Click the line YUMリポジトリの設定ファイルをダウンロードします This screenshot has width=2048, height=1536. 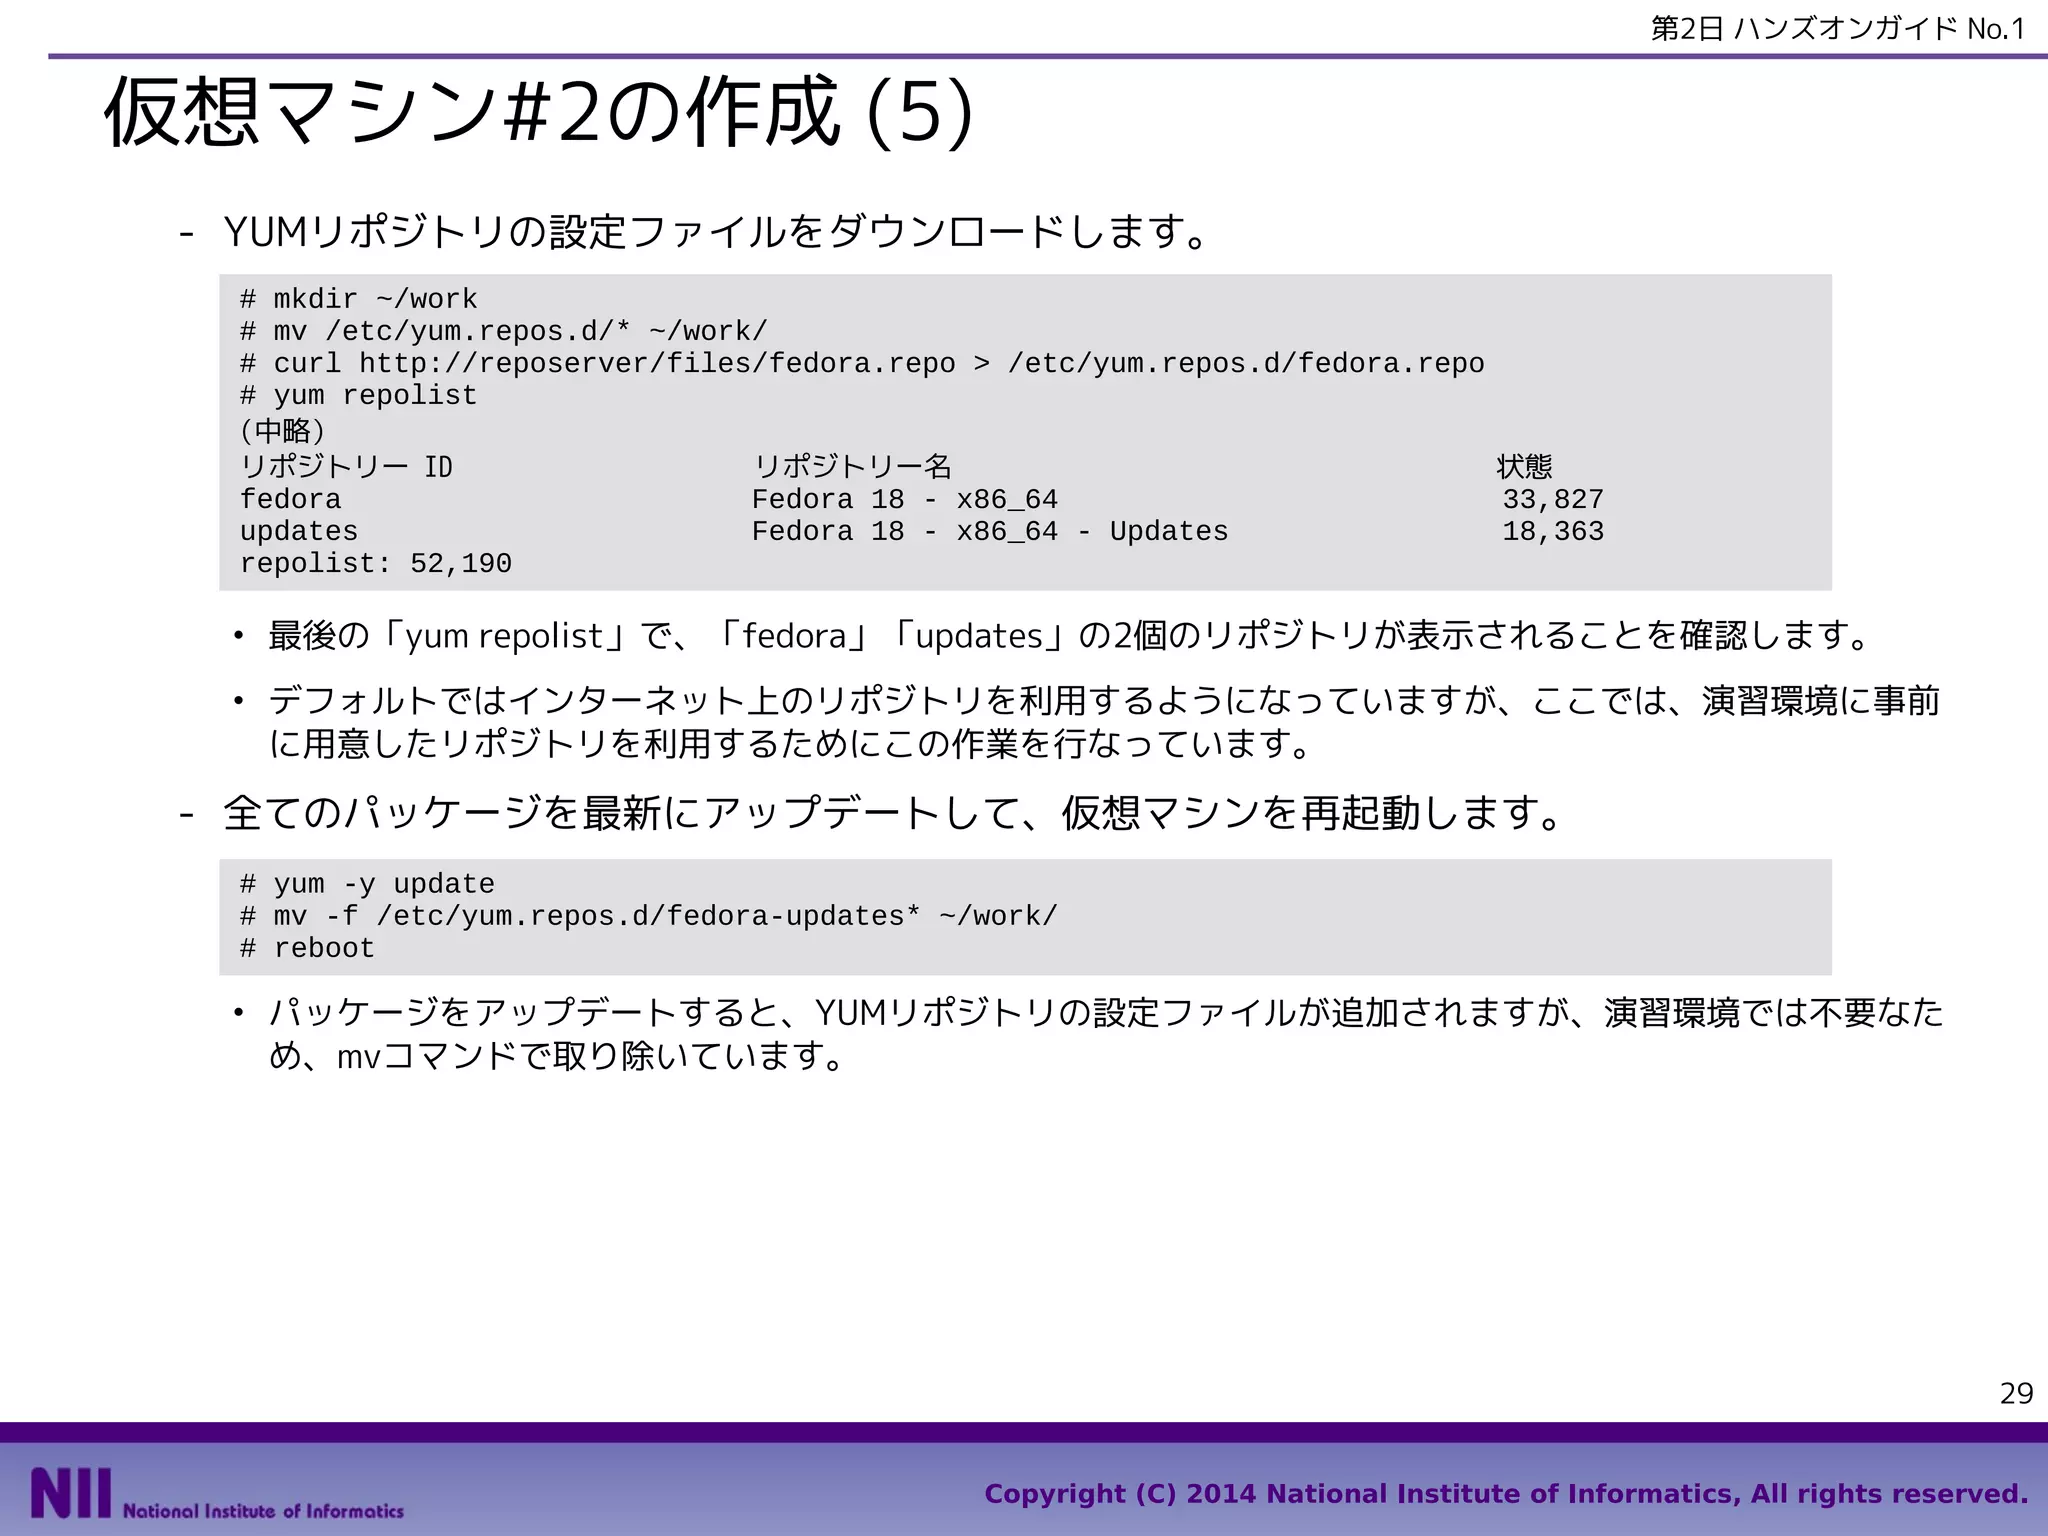coord(717,232)
